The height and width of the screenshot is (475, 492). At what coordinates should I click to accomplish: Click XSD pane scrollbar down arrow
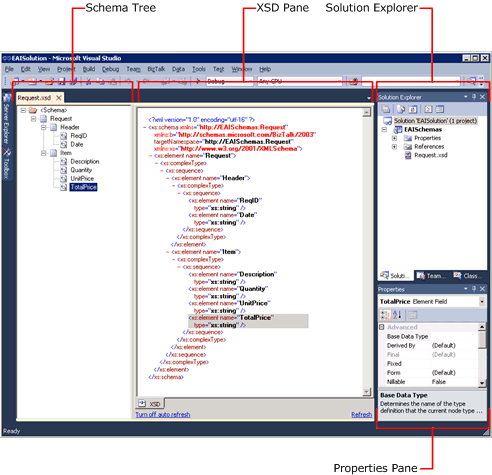(x=367, y=392)
